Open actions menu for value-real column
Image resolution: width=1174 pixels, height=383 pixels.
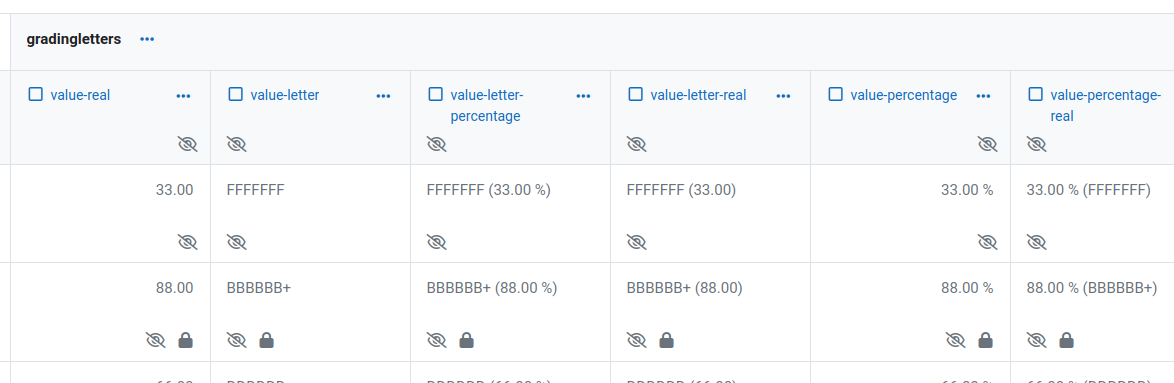point(183,96)
